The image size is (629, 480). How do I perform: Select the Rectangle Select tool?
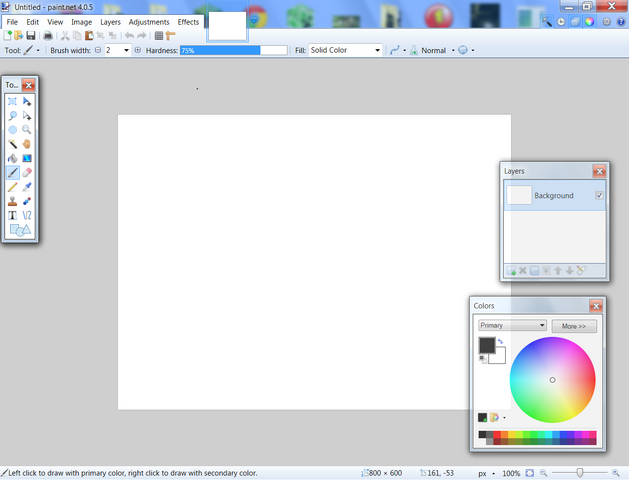click(12, 101)
